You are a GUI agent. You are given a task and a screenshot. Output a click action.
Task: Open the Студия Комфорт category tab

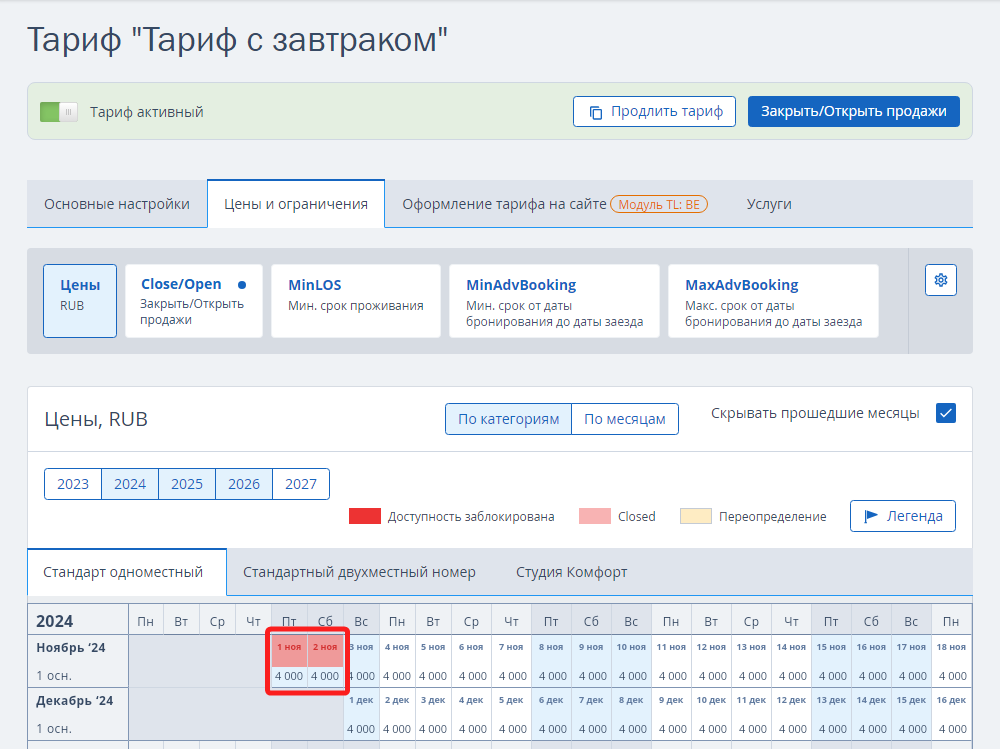(571, 572)
